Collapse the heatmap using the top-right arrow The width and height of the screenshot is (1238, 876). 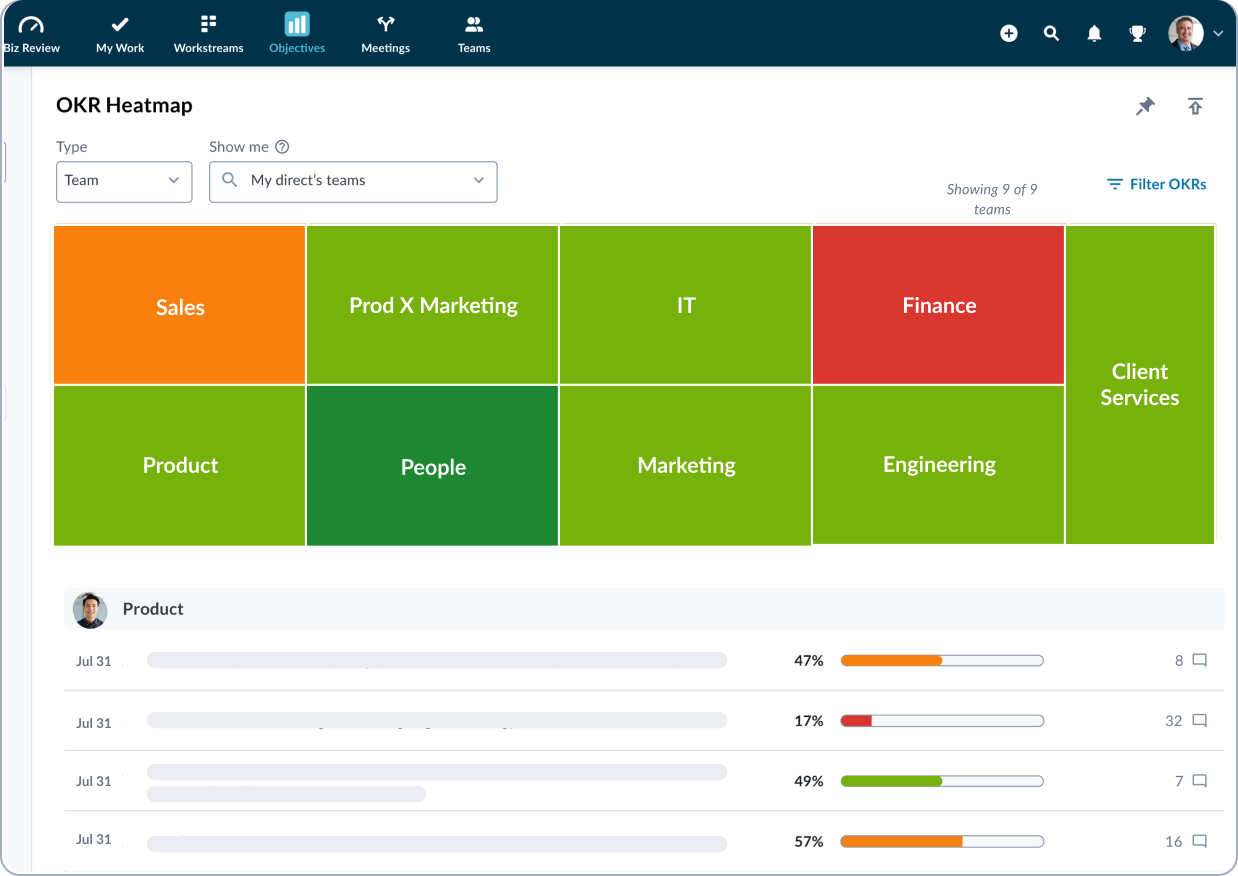click(1195, 106)
